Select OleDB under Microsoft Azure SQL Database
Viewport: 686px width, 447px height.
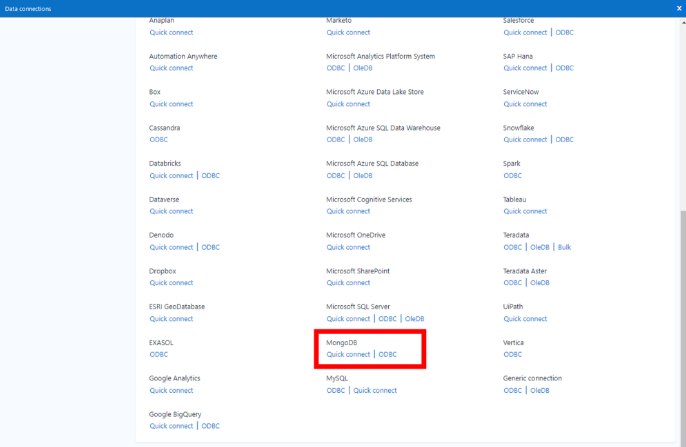(363, 175)
